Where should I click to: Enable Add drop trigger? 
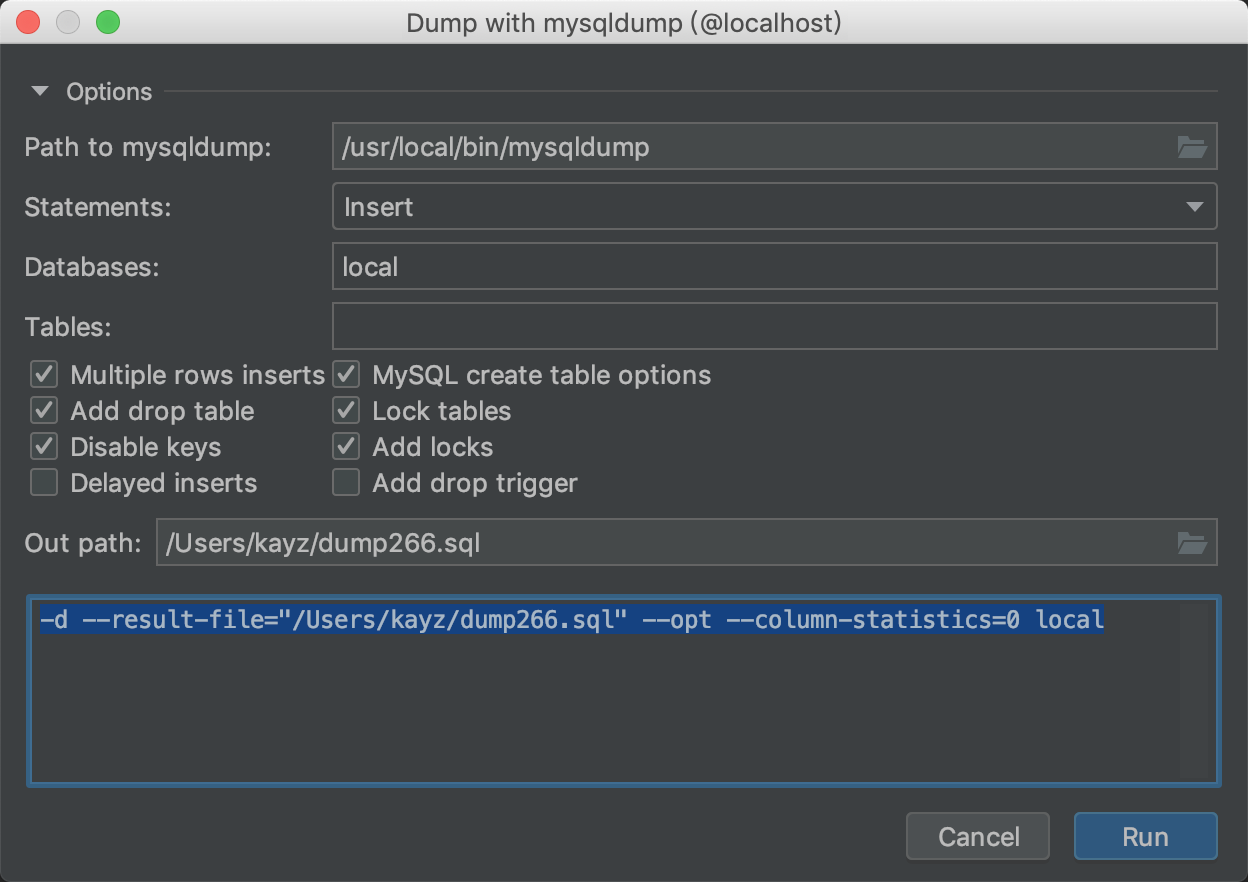click(345, 482)
